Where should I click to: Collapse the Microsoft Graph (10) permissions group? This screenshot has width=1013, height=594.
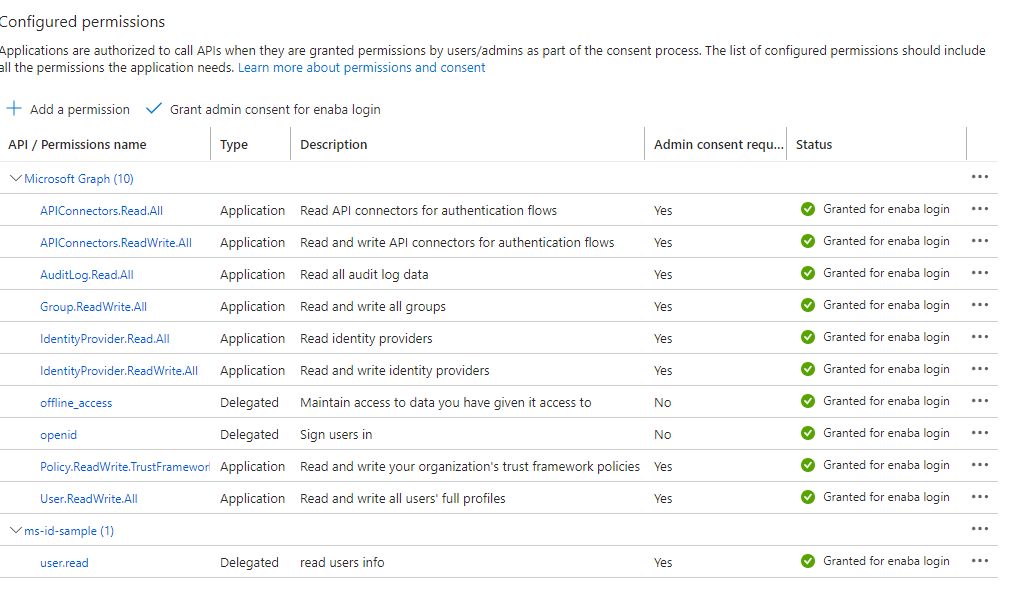(15, 178)
